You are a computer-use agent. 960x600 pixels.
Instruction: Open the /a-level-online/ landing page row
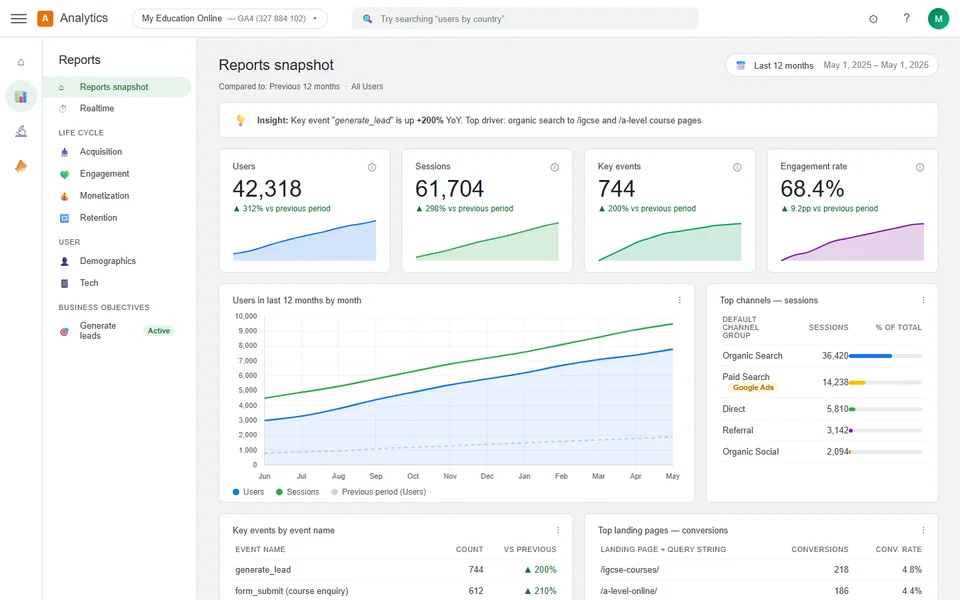click(760, 591)
